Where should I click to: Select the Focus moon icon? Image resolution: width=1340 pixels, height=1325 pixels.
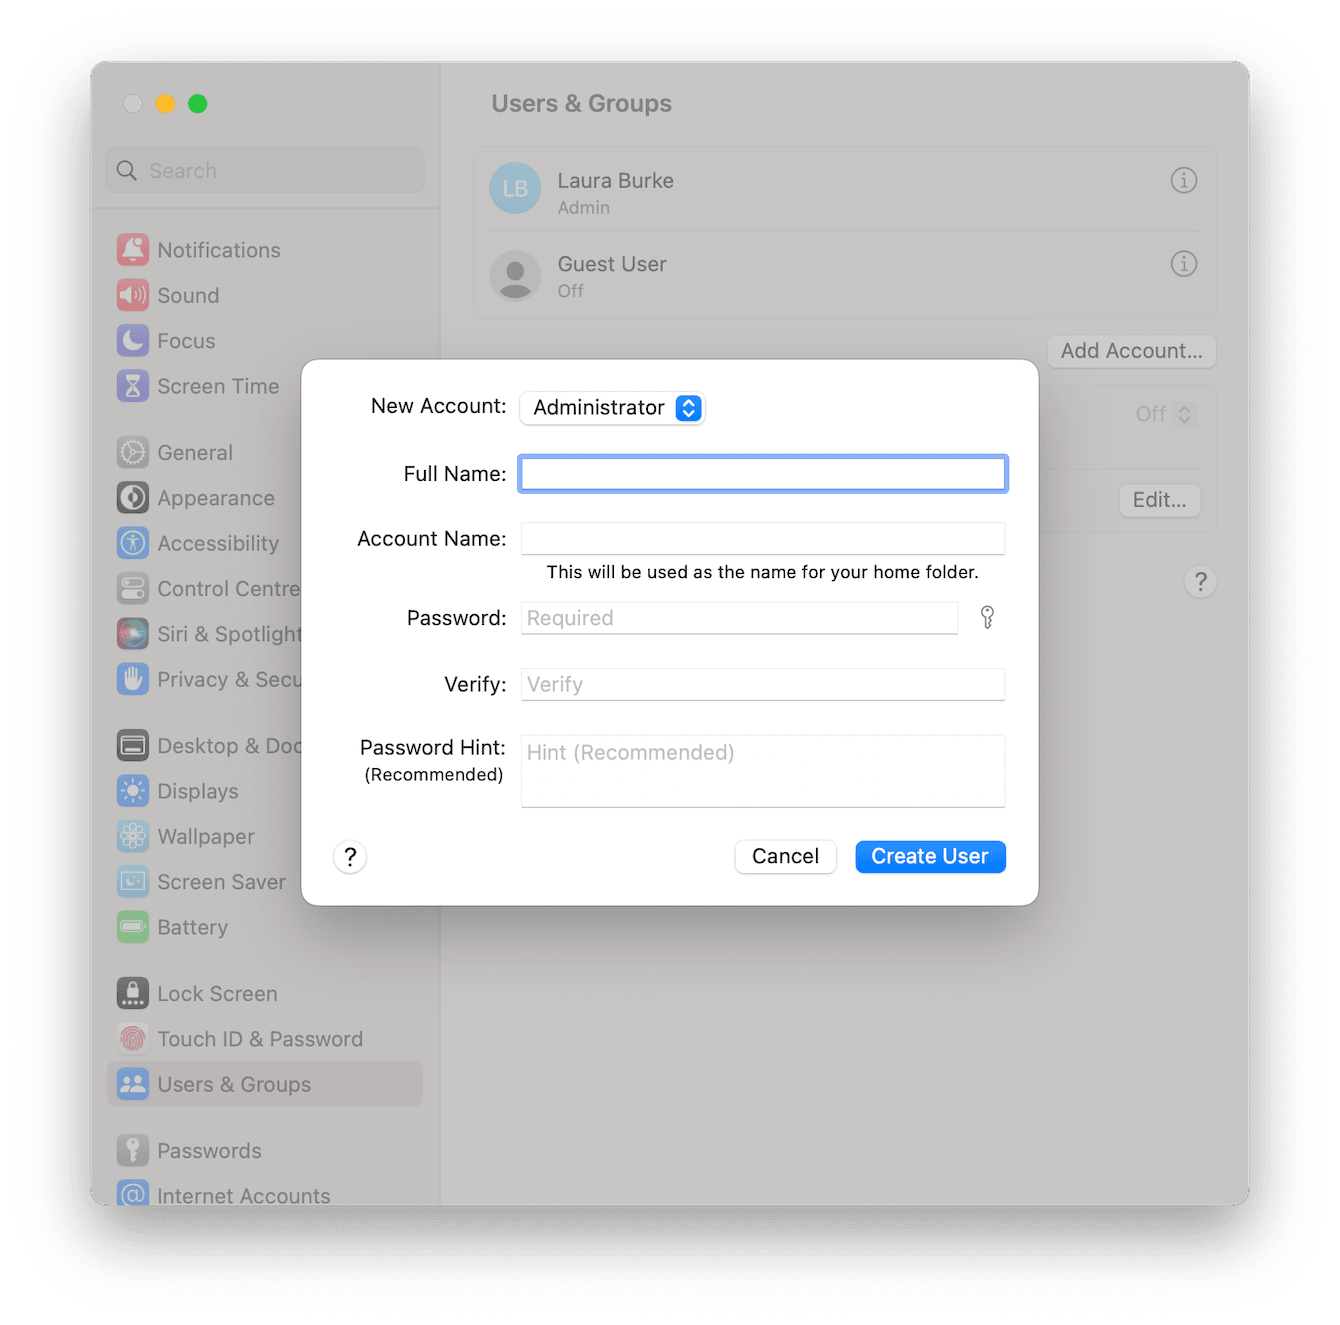coord(133,340)
